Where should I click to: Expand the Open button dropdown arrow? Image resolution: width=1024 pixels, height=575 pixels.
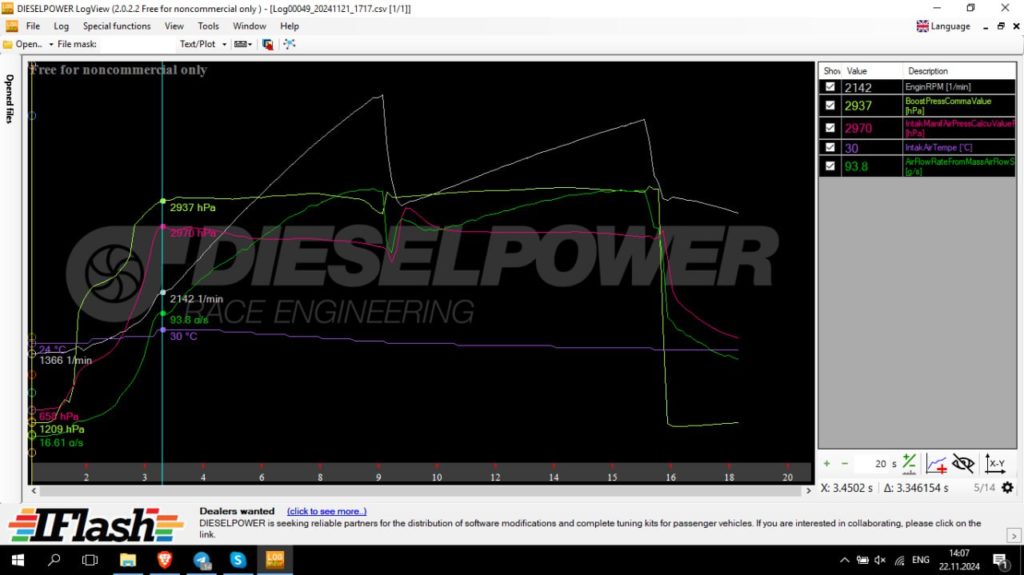[51, 44]
